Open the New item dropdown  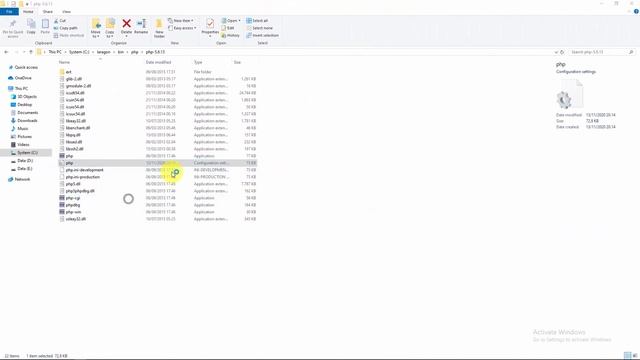click(x=181, y=20)
